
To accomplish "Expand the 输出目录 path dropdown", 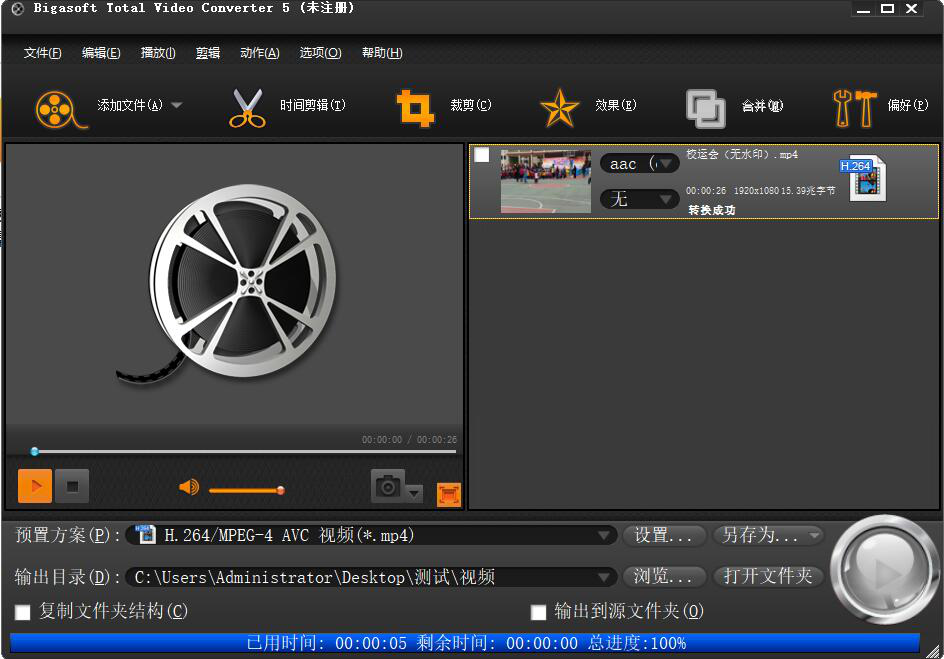I will [x=604, y=577].
